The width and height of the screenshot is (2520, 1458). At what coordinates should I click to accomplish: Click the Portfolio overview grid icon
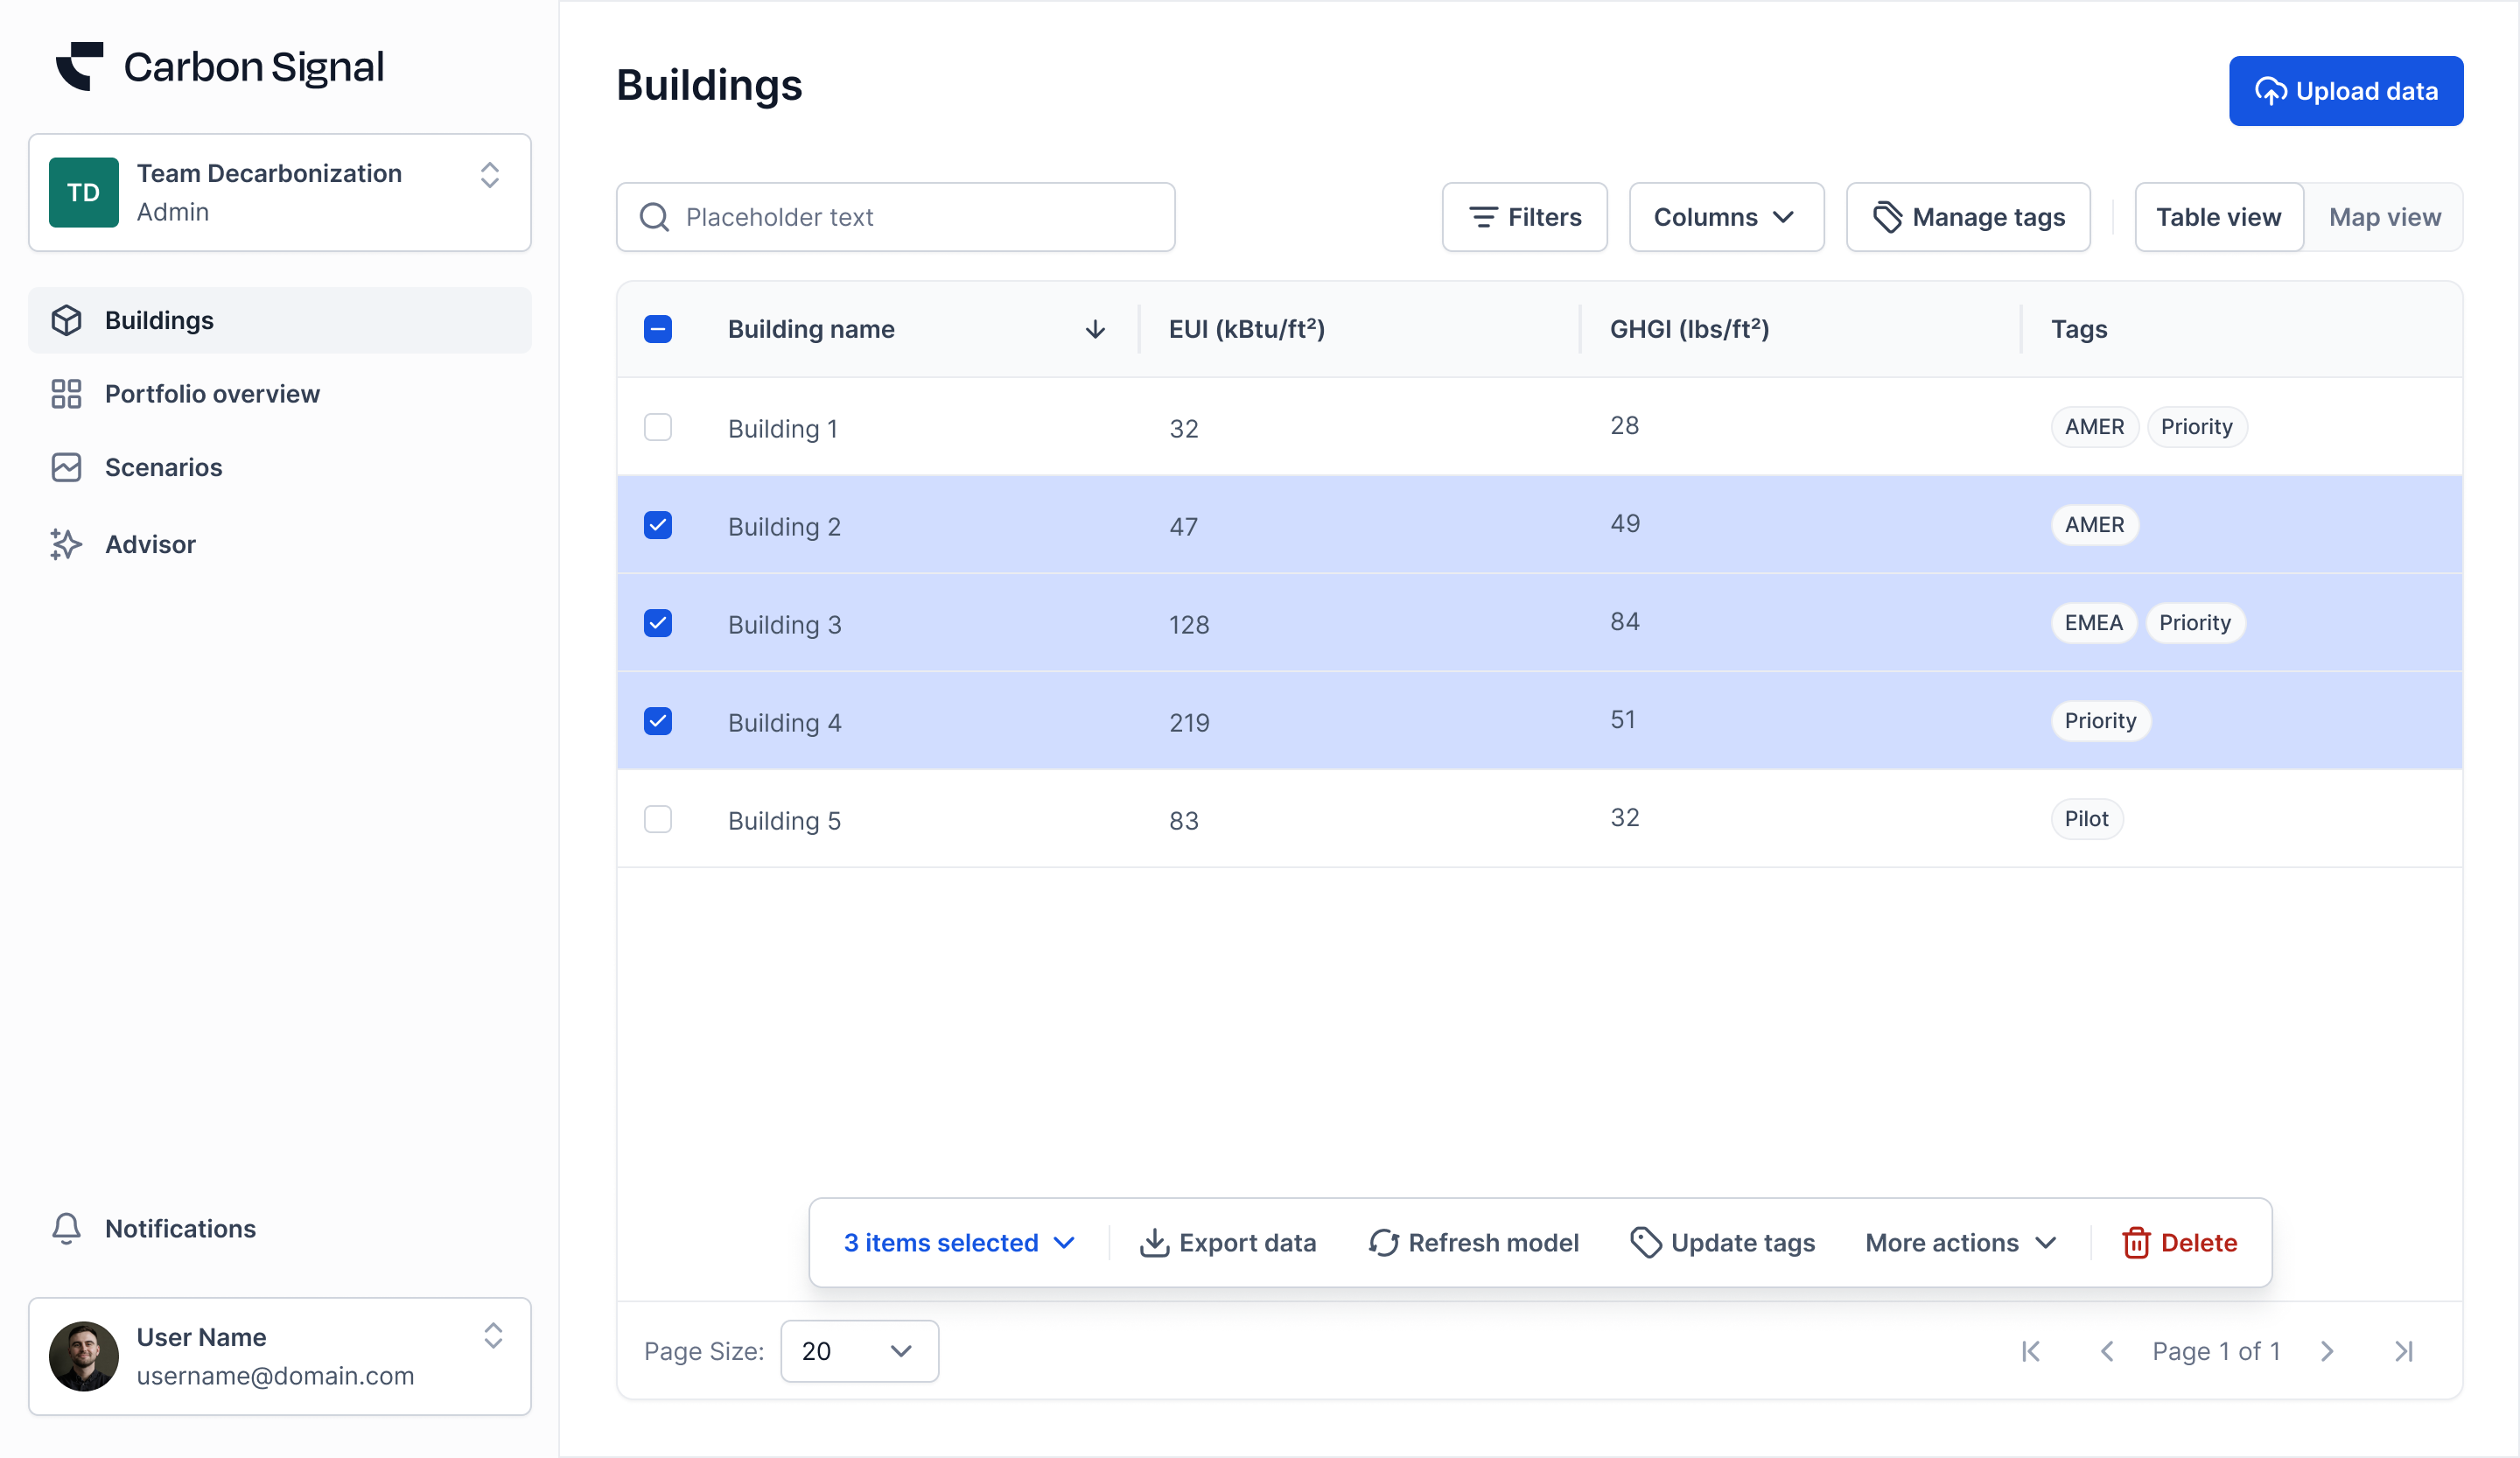(x=66, y=394)
